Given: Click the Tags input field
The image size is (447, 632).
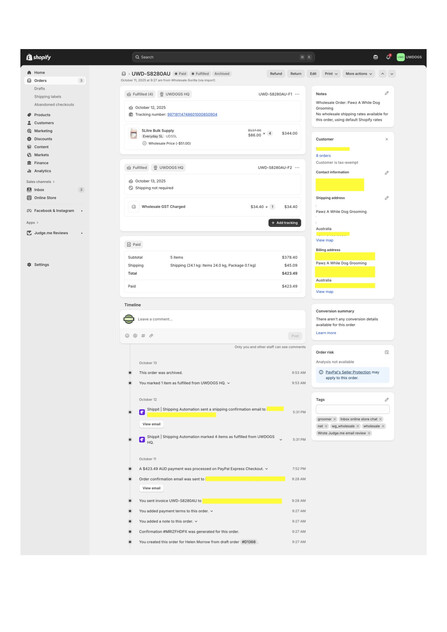Looking at the screenshot, I should click(x=353, y=409).
